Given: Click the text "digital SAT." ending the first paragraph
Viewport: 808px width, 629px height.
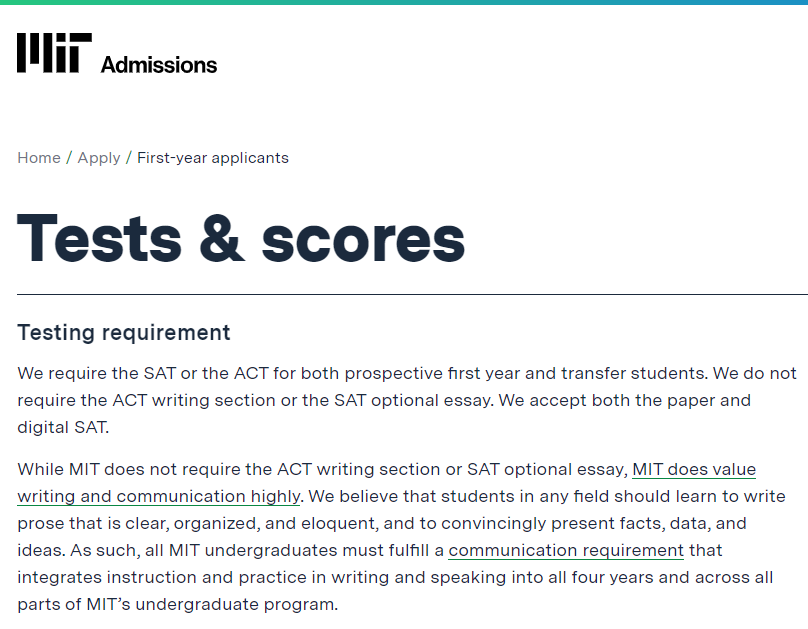Looking at the screenshot, I should tap(63, 427).
